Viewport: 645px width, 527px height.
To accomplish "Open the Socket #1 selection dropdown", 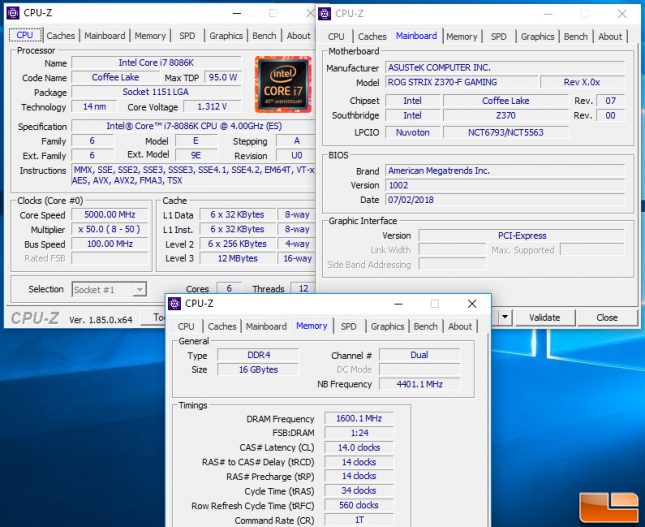I will (x=109, y=290).
